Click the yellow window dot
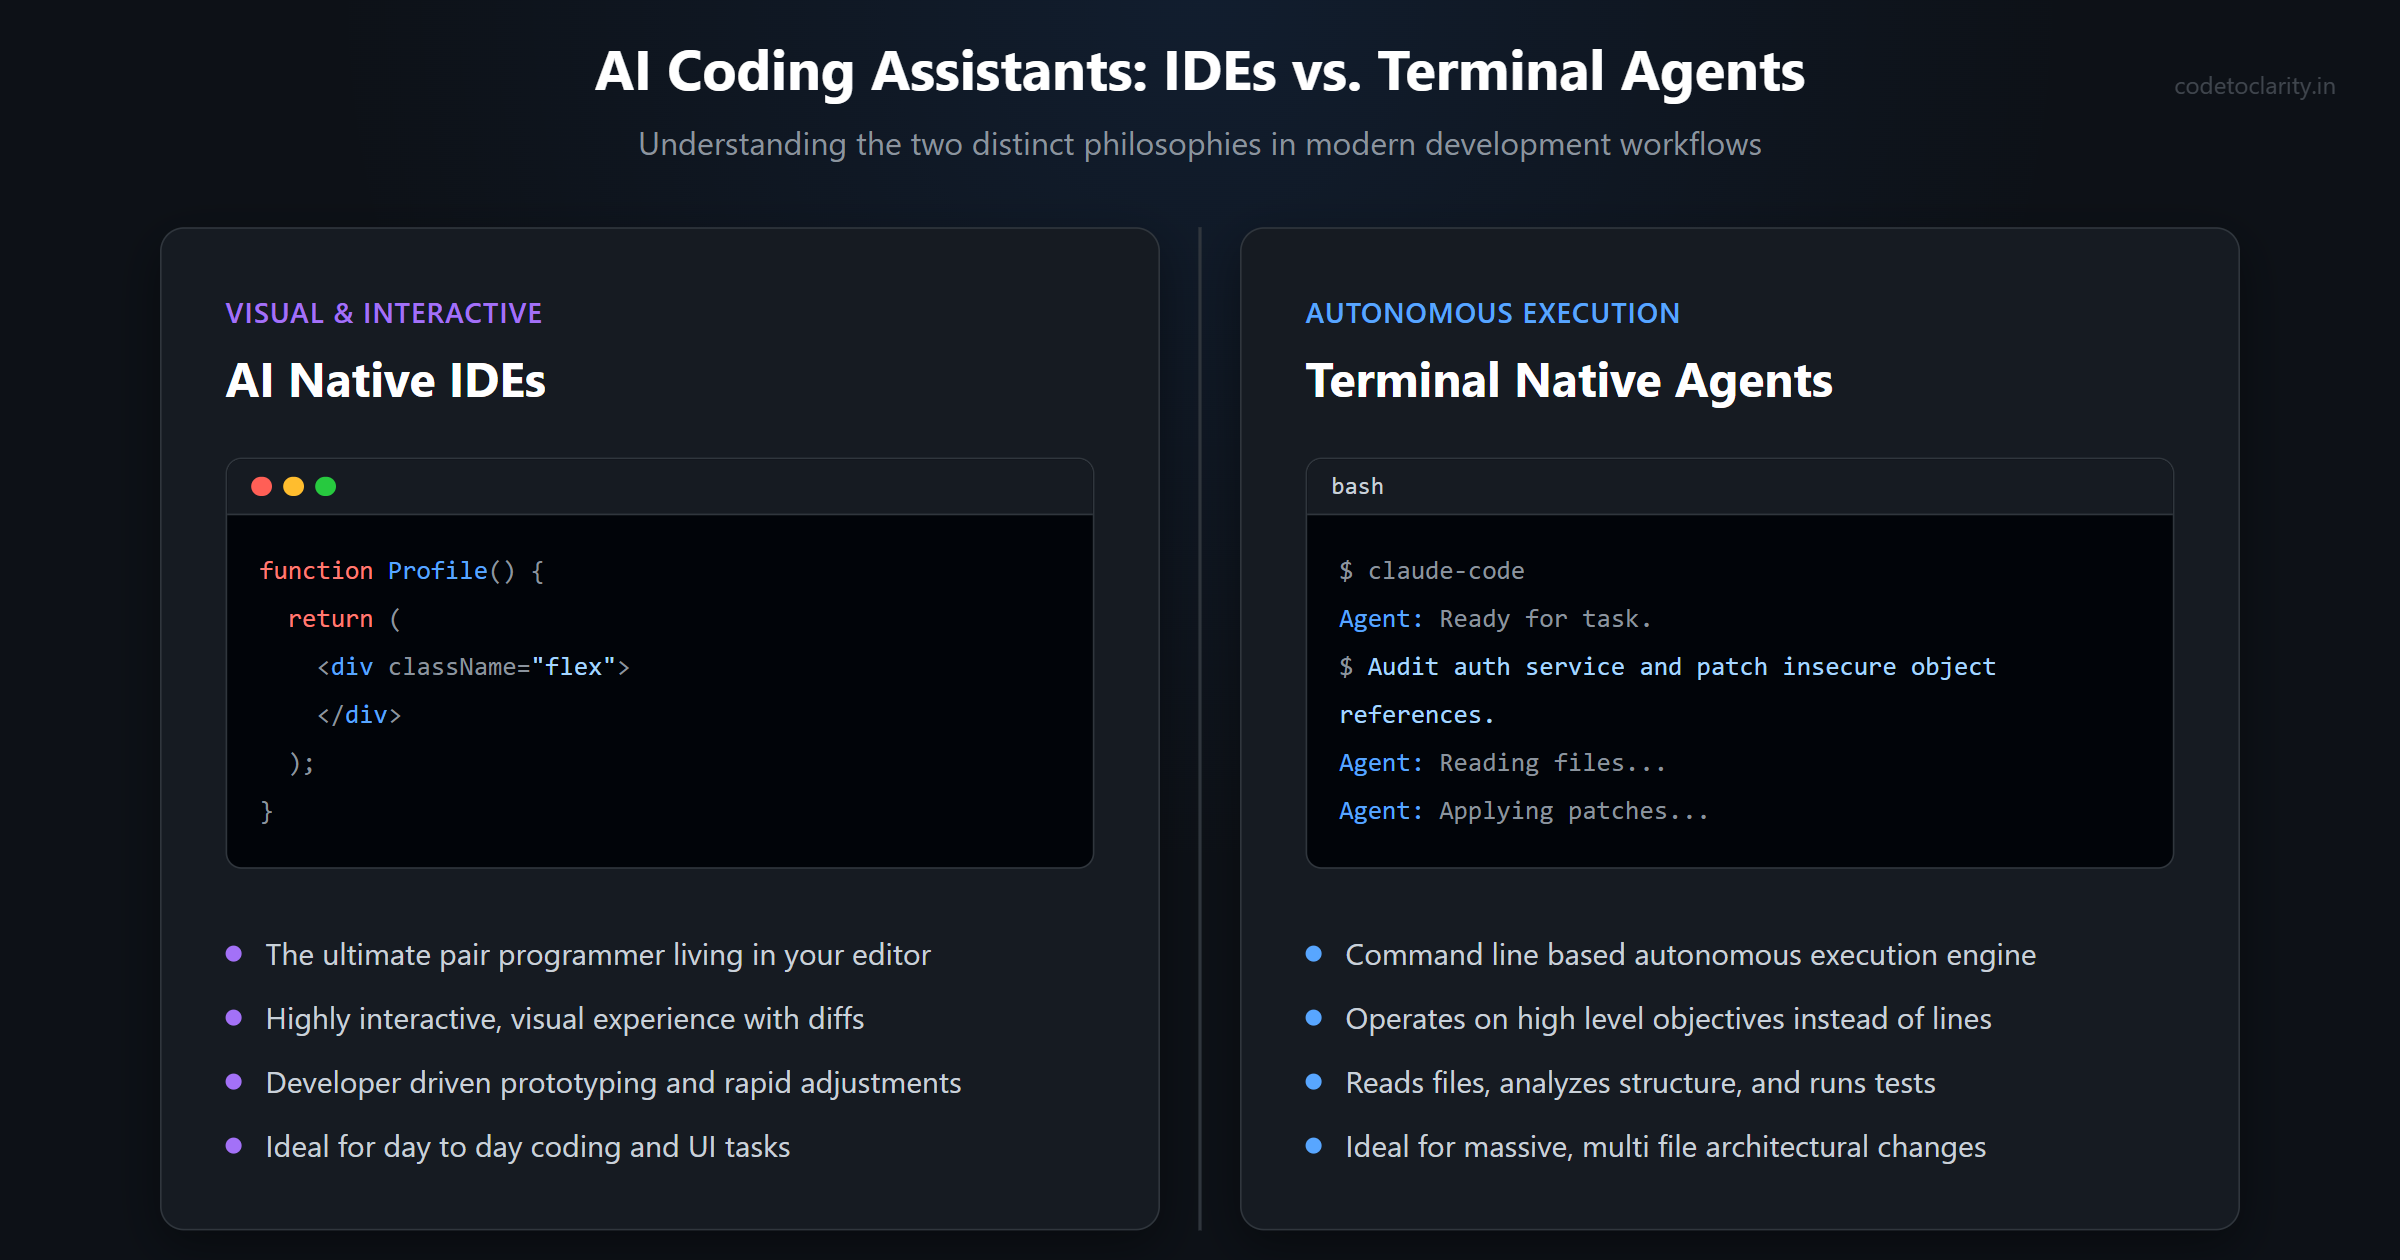The image size is (2400, 1260). [x=294, y=486]
